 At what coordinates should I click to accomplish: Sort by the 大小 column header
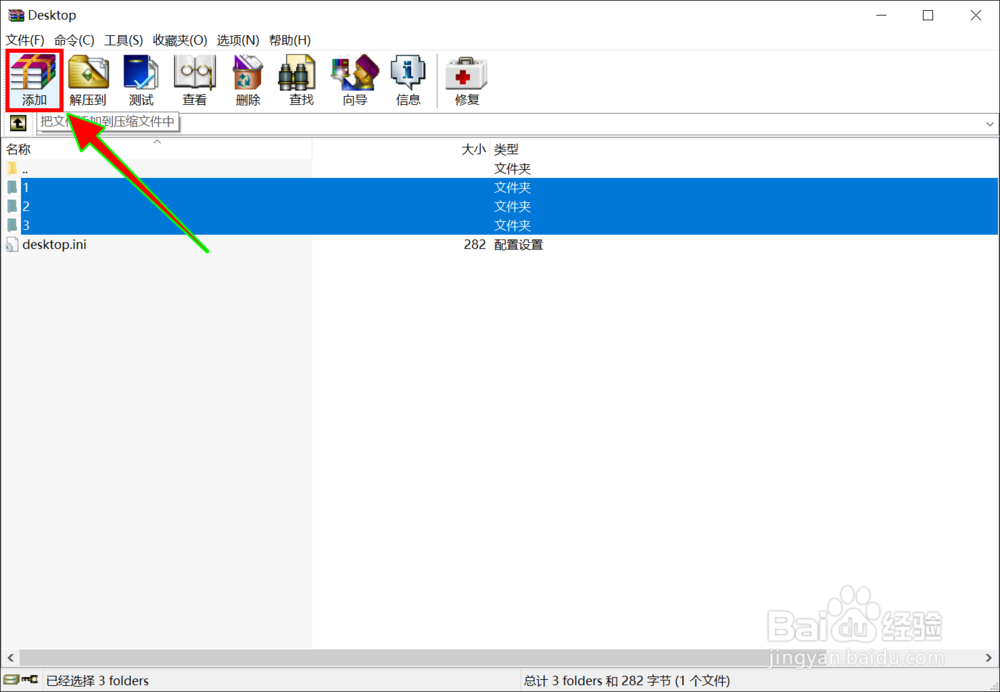[x=401, y=149]
